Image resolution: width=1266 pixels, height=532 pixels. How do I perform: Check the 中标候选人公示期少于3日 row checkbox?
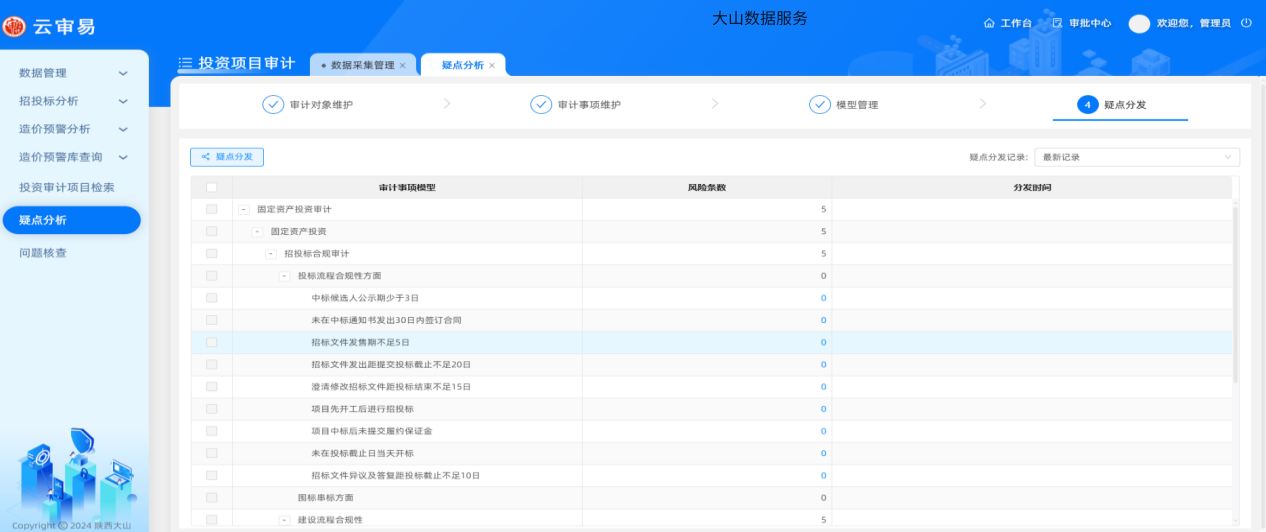(211, 298)
